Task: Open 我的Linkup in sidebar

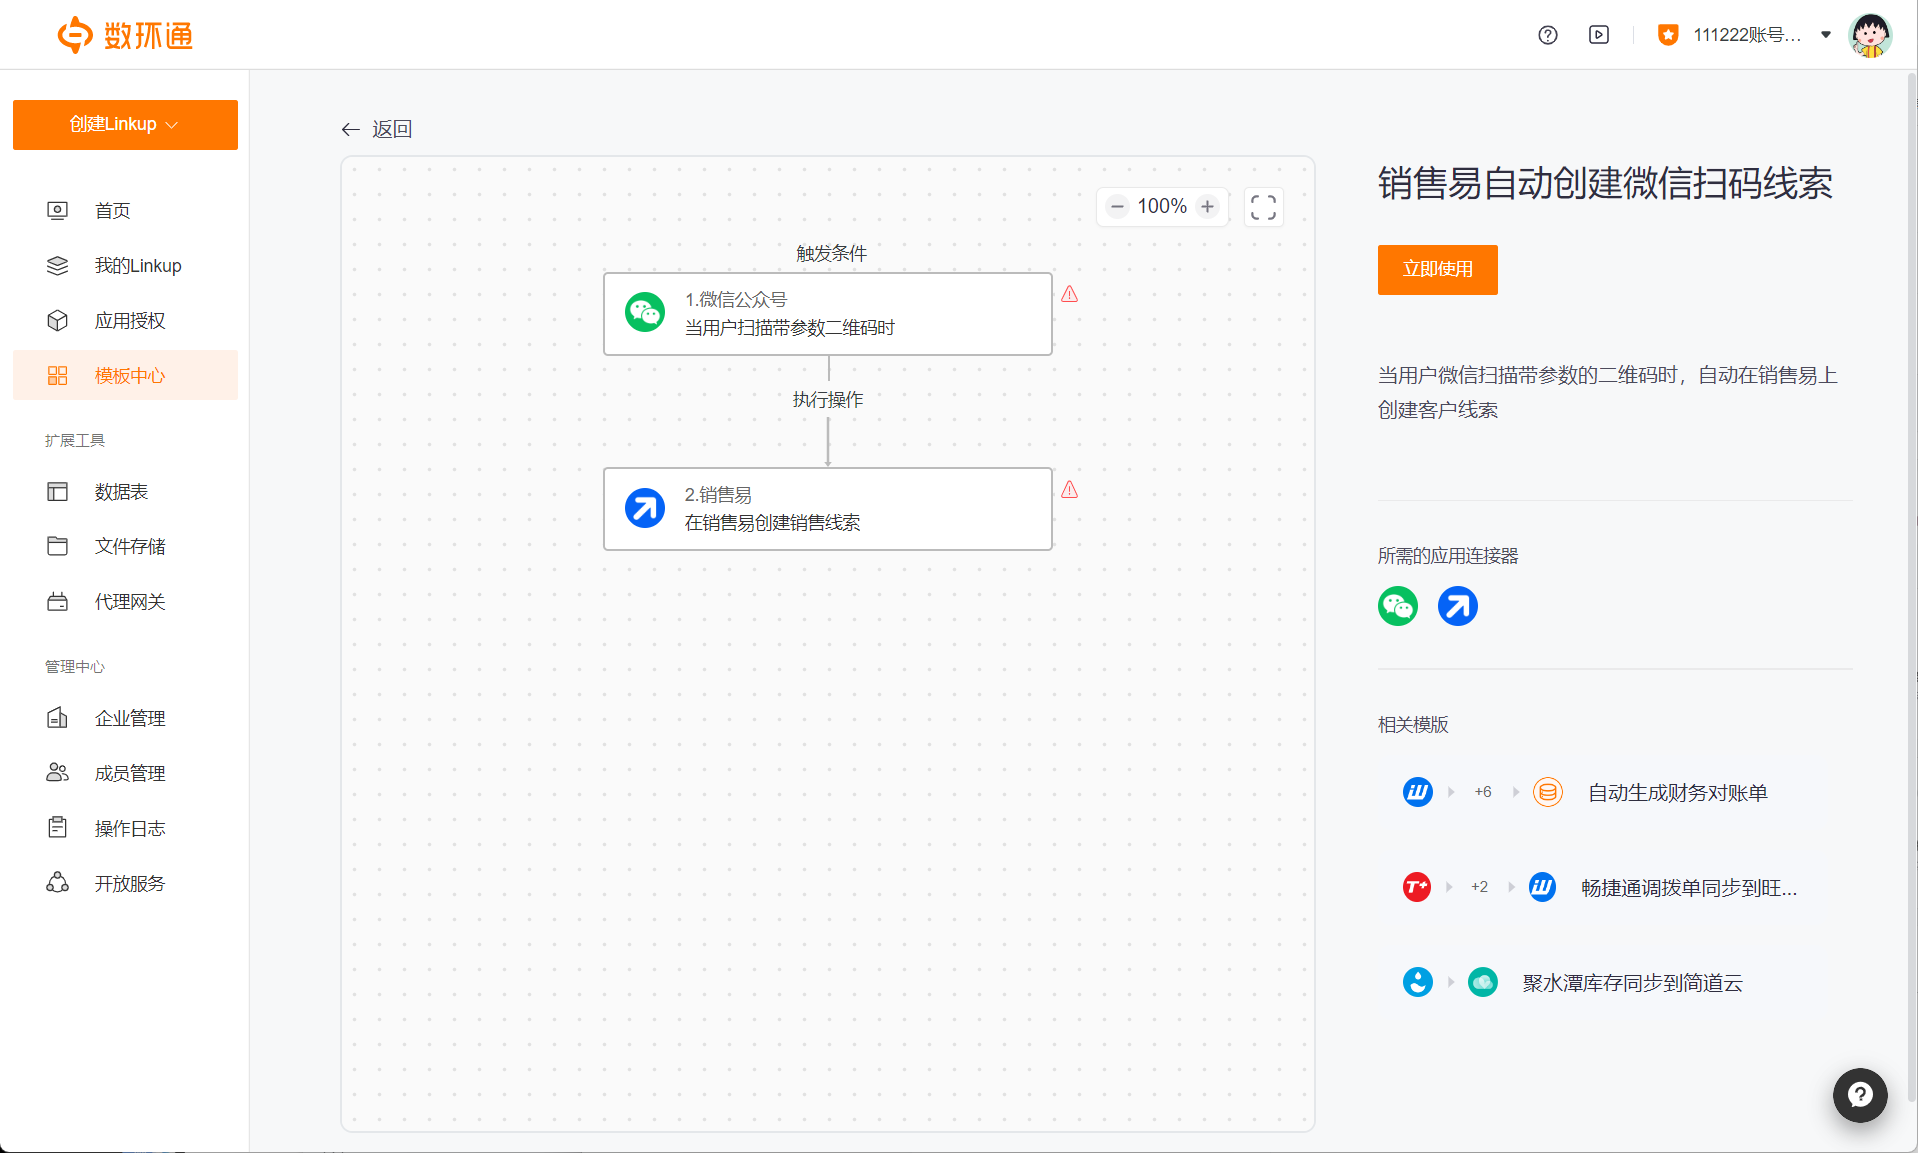Action: tap(125, 265)
